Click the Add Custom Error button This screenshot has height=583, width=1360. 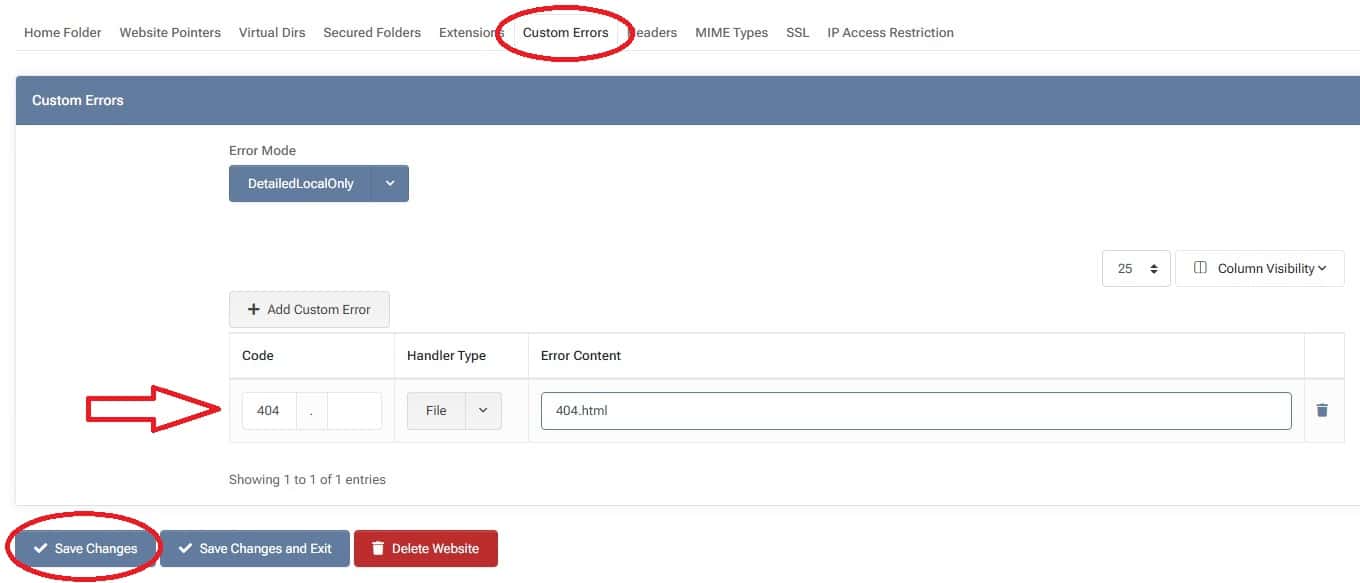(x=309, y=310)
